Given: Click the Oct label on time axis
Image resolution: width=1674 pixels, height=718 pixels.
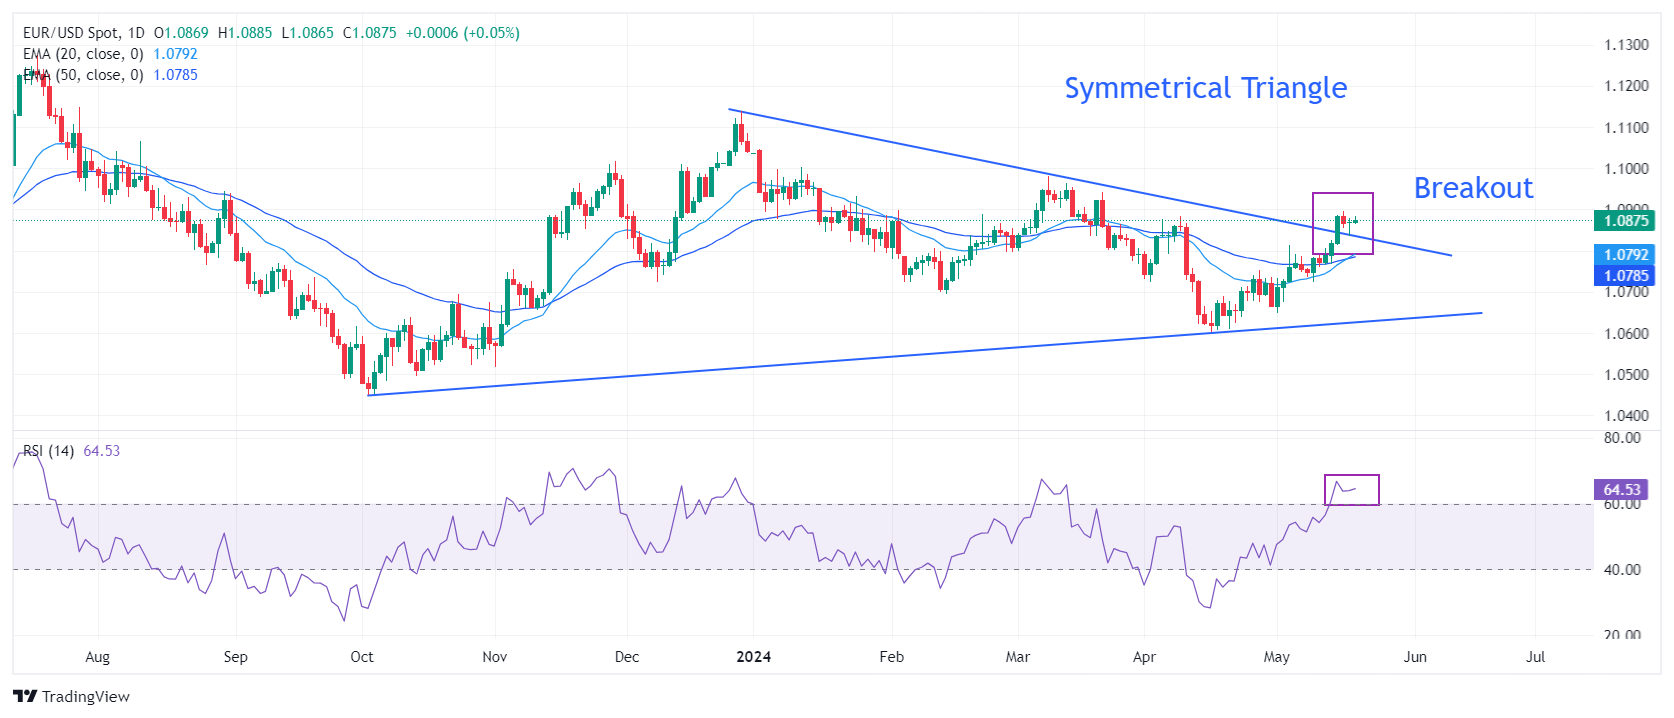Looking at the screenshot, I should 362,657.
